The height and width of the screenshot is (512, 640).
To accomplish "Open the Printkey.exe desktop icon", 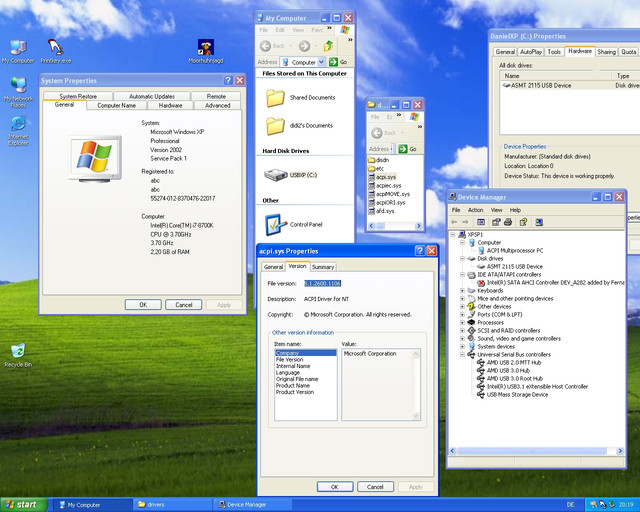I will click(56, 51).
